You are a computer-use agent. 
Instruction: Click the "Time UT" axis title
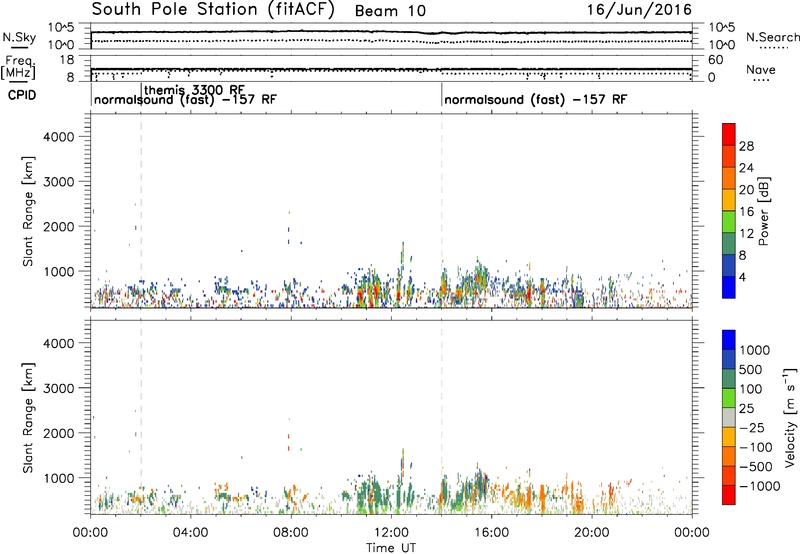[x=391, y=548]
